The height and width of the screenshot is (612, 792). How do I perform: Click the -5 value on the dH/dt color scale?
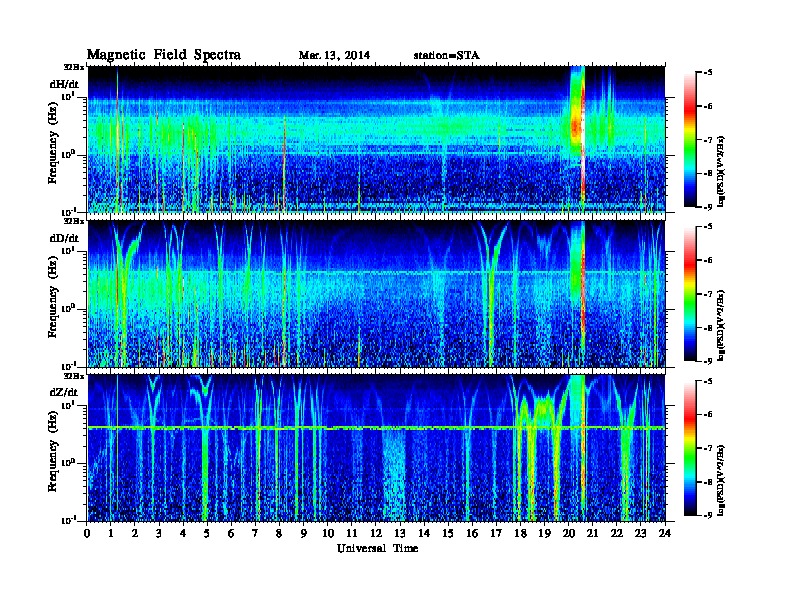coord(708,73)
